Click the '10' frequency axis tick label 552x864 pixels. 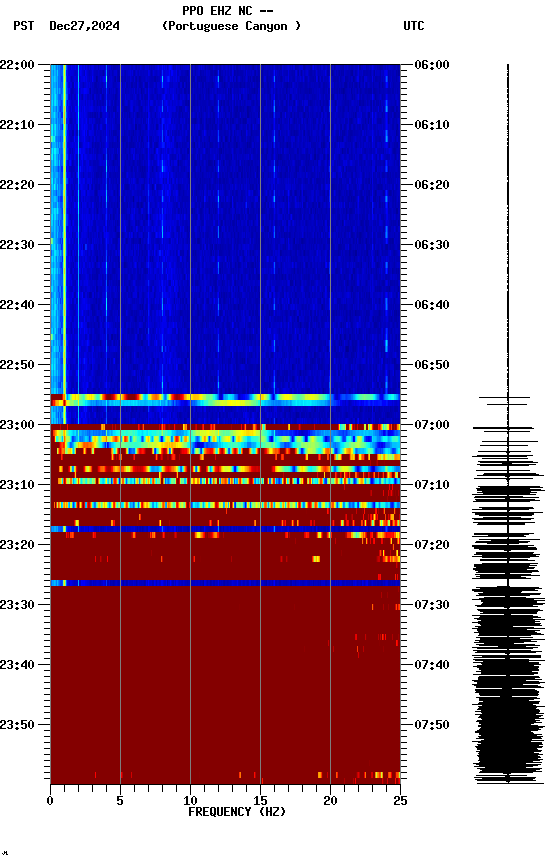(190, 801)
